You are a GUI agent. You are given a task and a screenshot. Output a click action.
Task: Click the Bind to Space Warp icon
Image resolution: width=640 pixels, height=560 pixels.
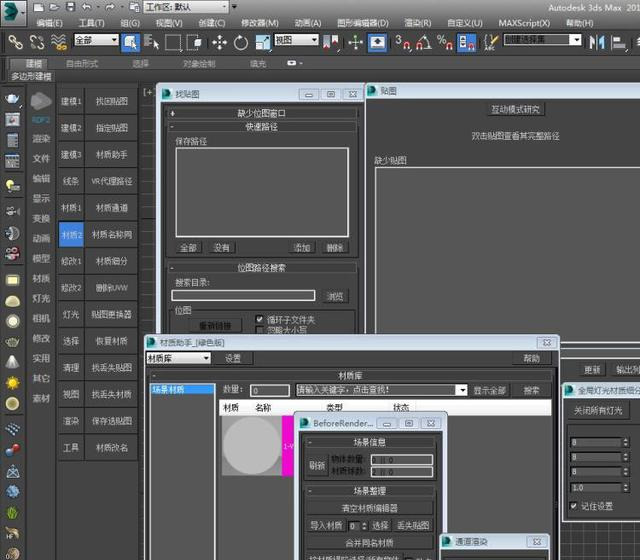pos(59,42)
